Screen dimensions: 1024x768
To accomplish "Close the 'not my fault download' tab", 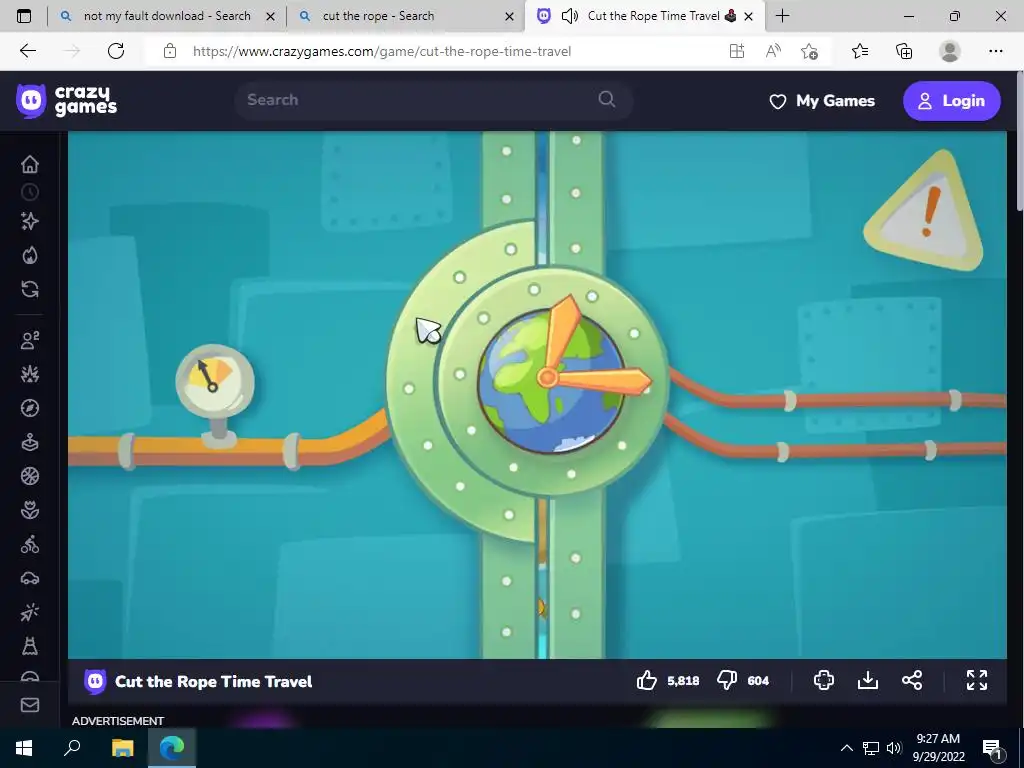I will click(x=270, y=16).
